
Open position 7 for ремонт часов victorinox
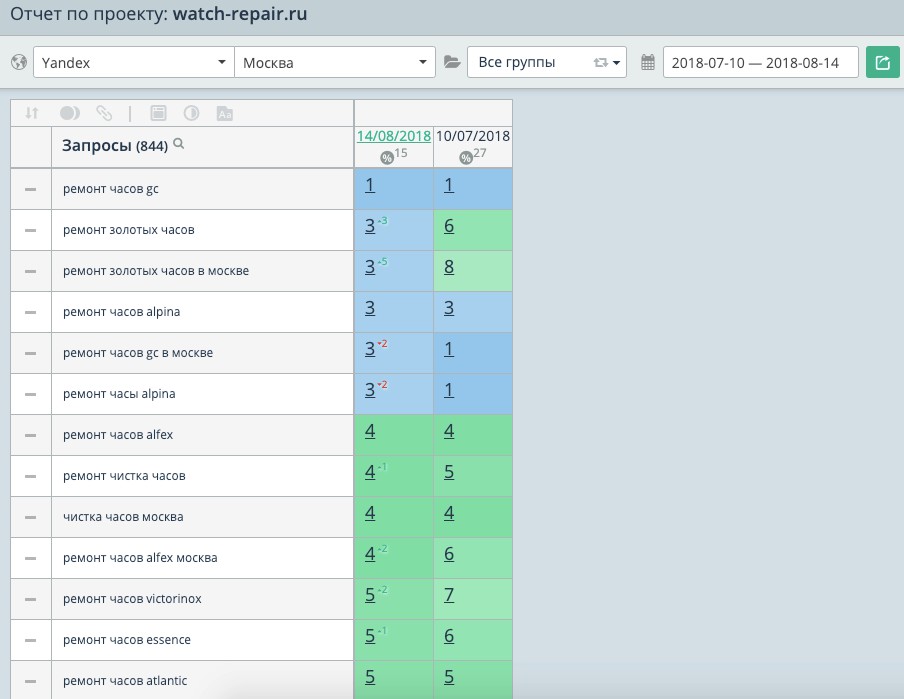pos(449,595)
